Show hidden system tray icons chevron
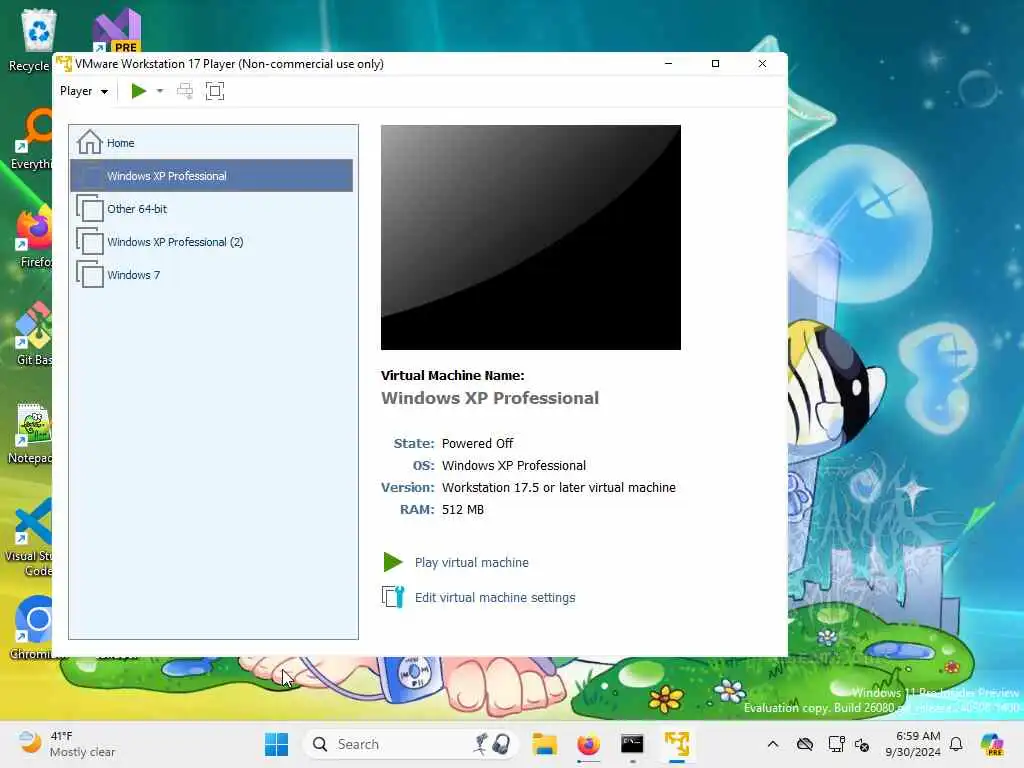This screenshot has width=1024, height=768. pos(773,744)
